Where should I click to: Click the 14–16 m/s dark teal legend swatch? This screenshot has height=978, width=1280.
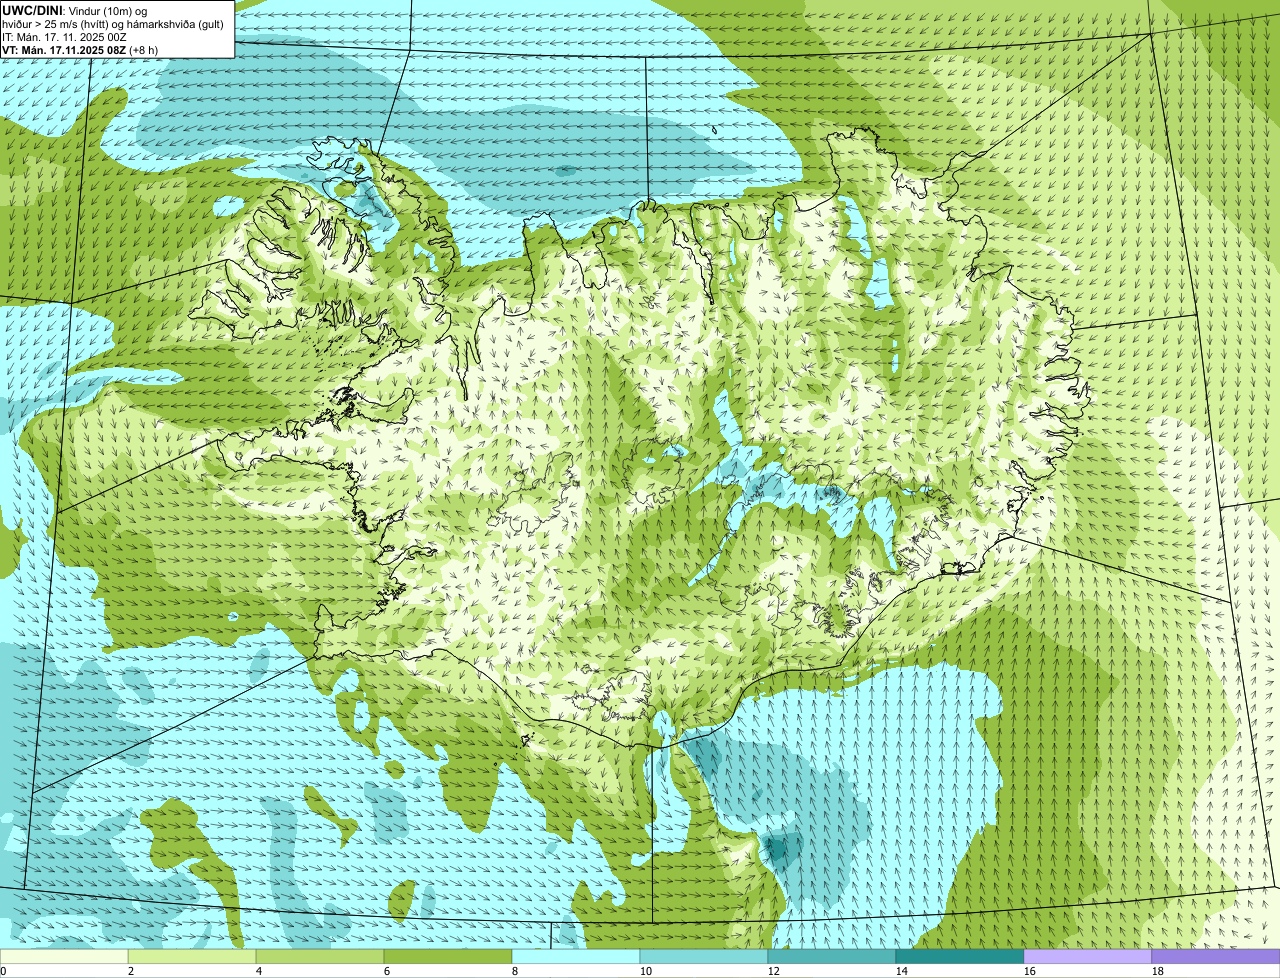960,957
